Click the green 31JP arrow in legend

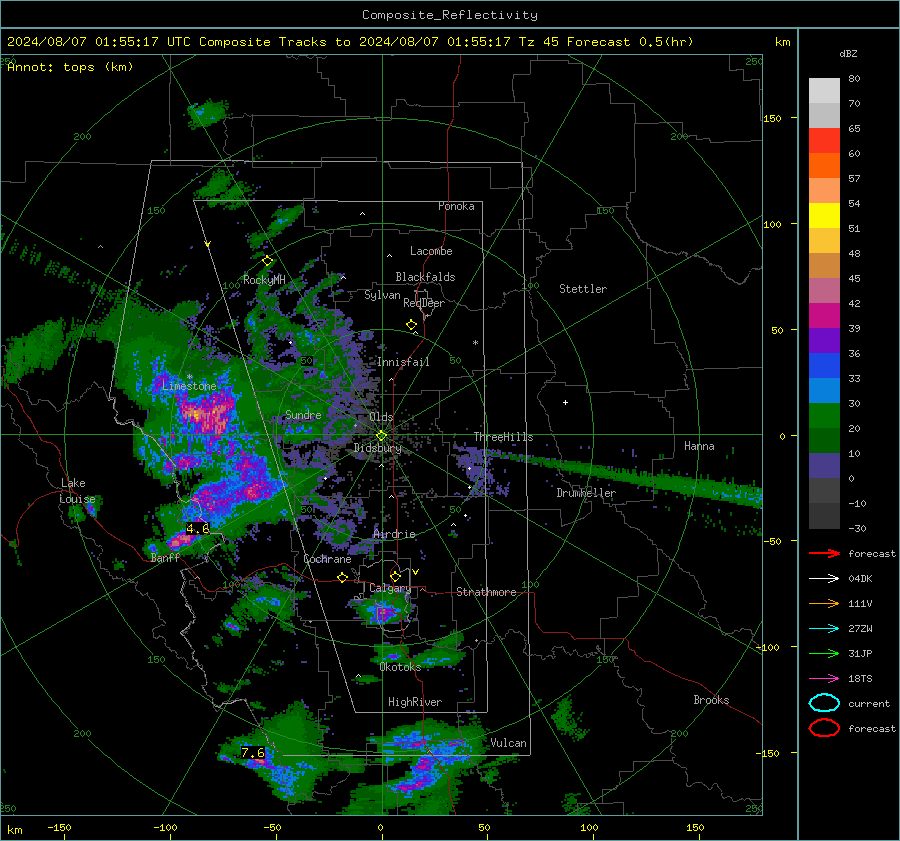pos(824,653)
